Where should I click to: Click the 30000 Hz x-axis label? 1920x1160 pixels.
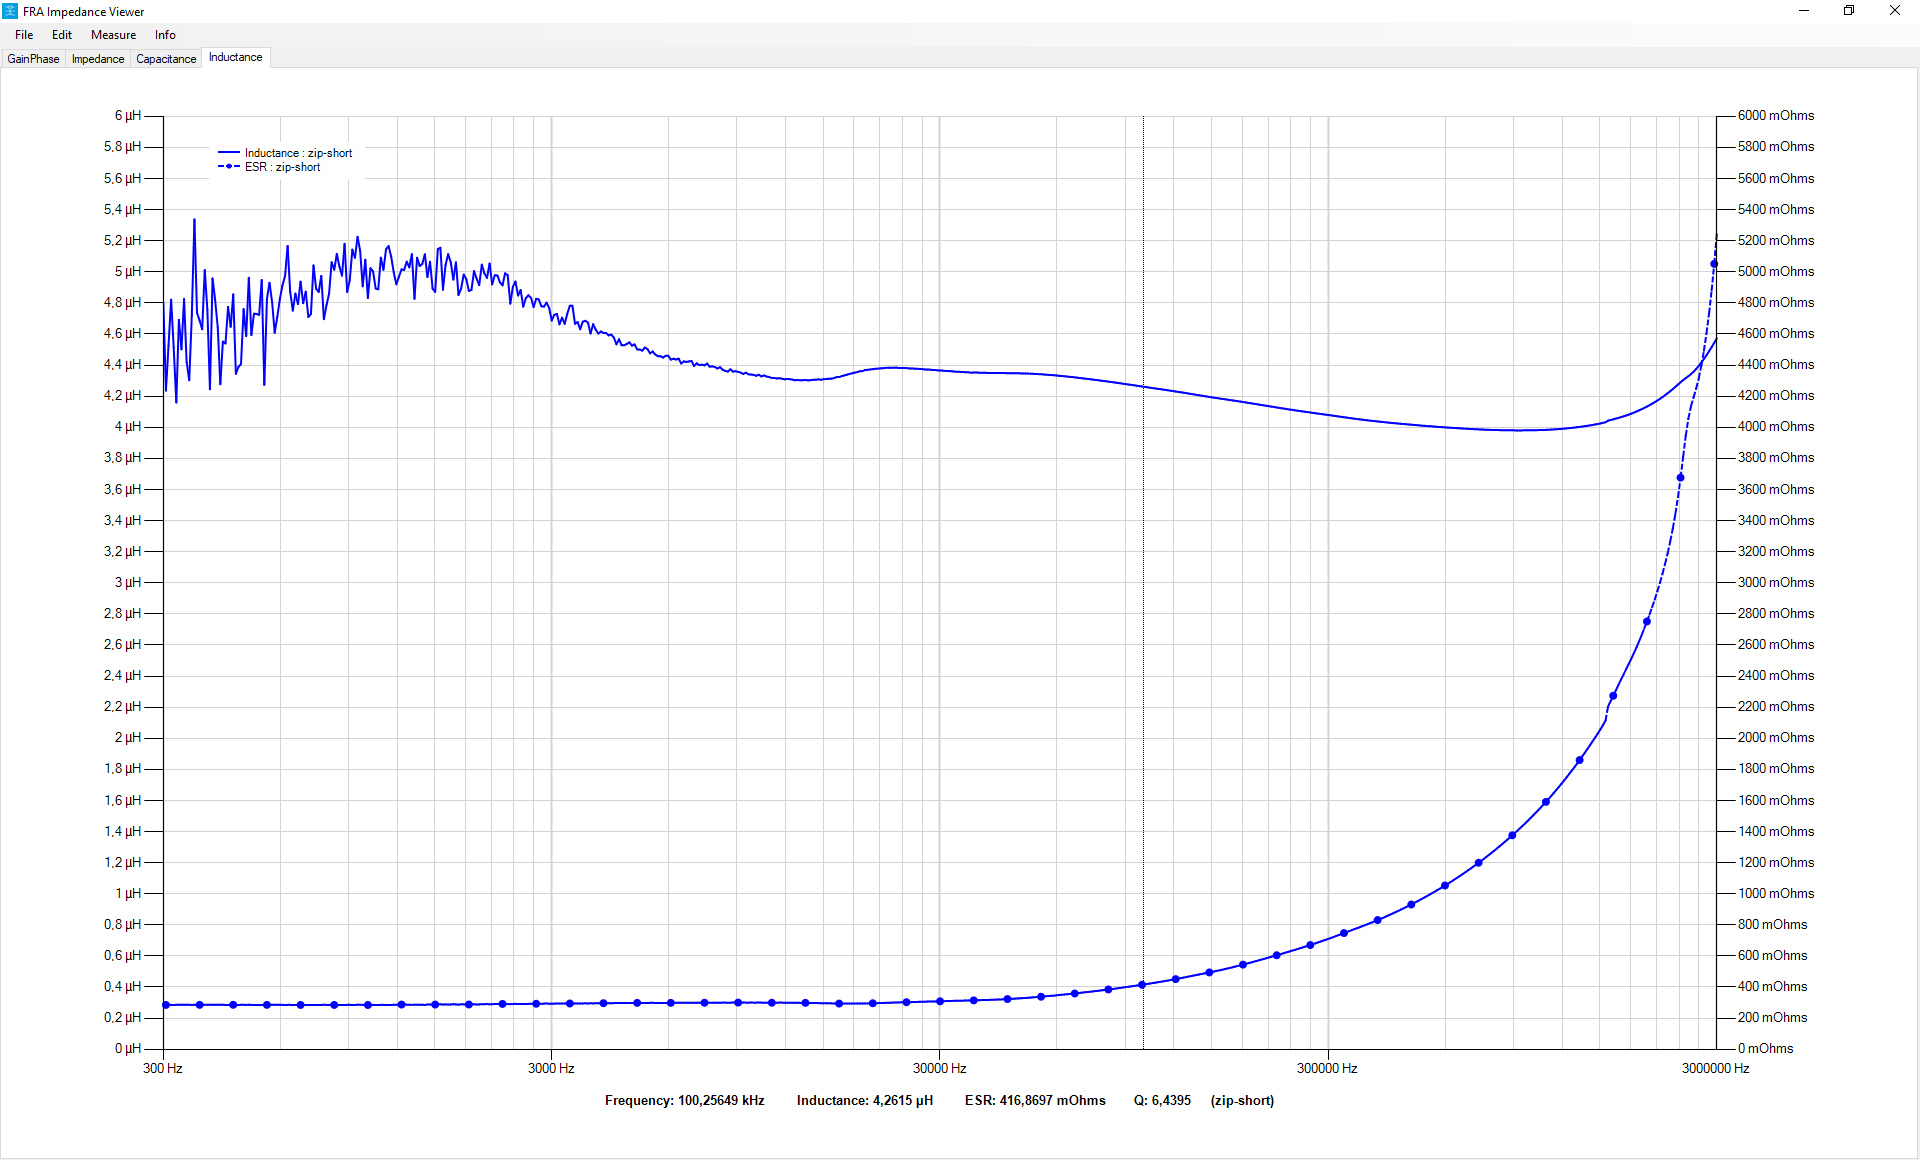point(939,1068)
